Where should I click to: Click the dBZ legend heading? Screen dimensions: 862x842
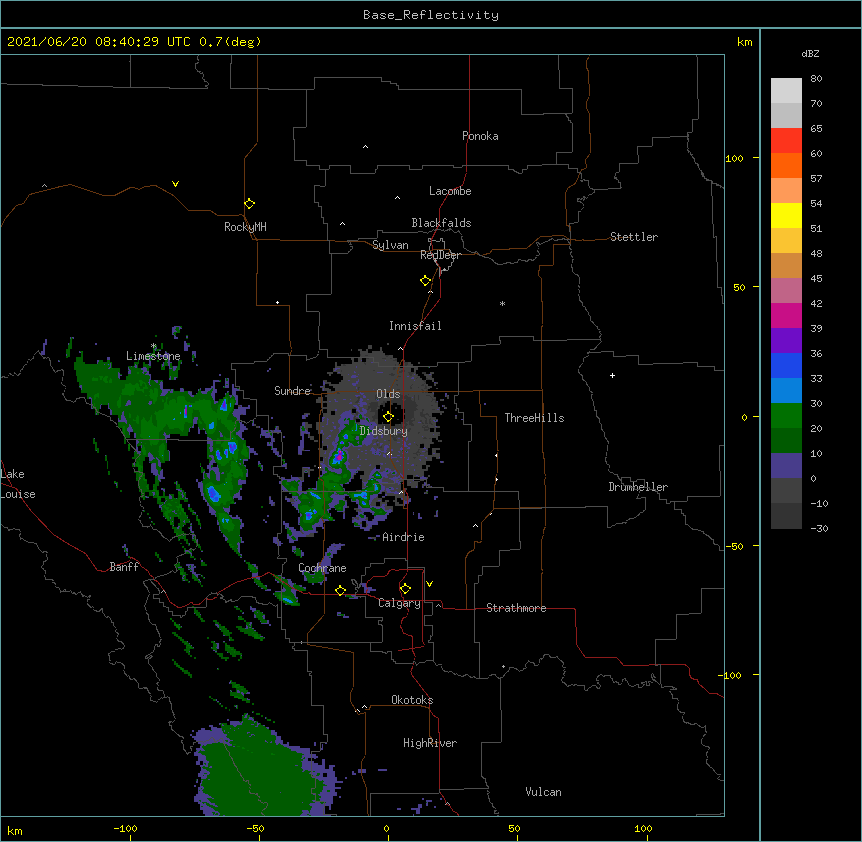point(810,54)
